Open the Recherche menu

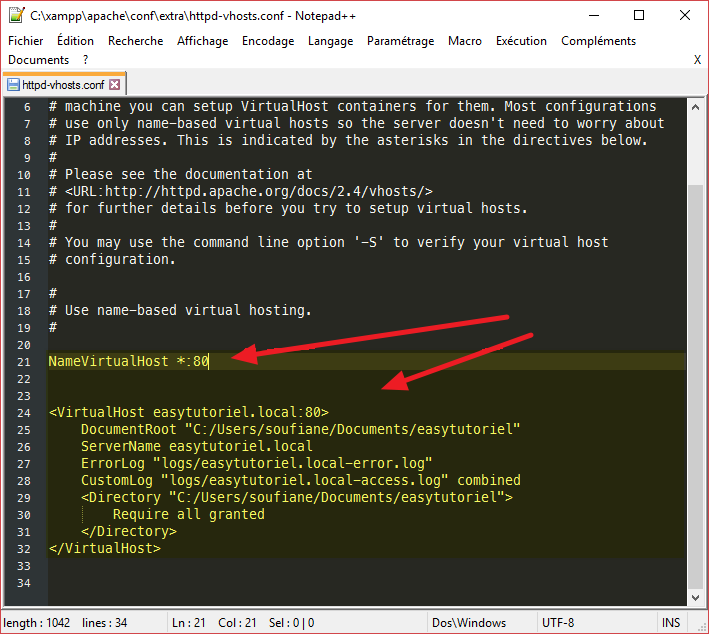(x=135, y=41)
